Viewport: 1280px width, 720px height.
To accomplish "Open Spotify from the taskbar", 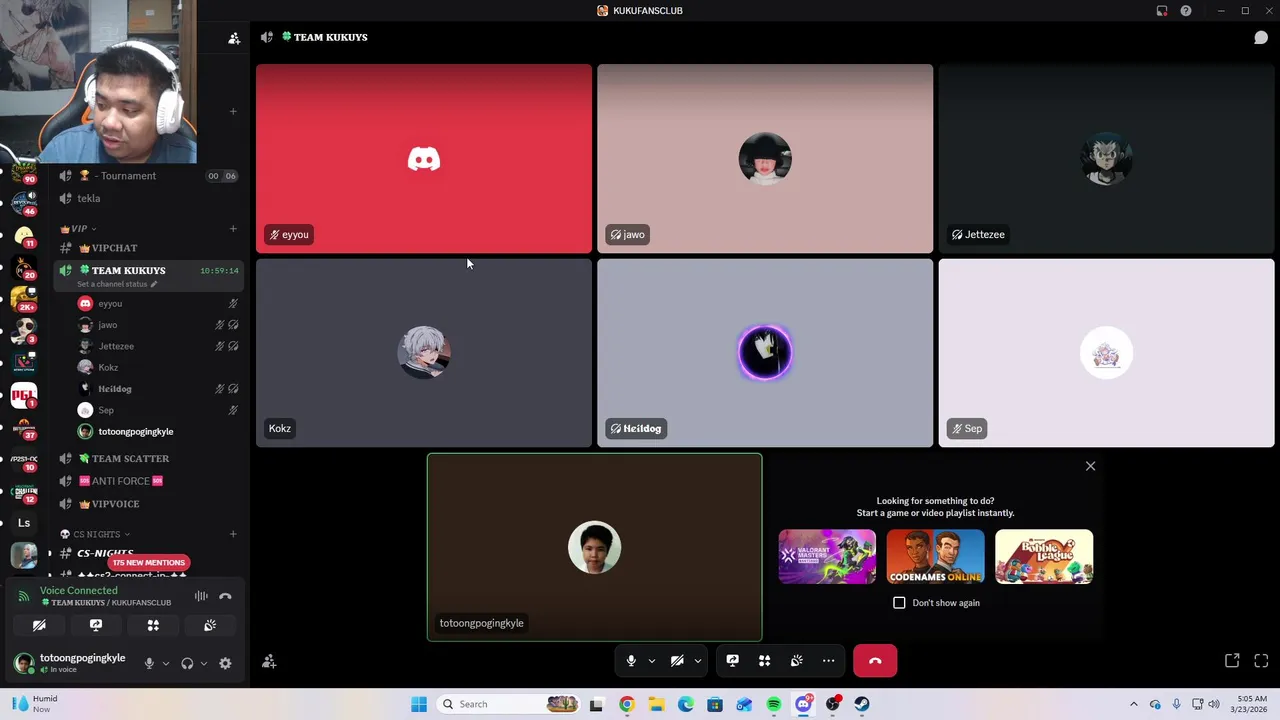I will [x=774, y=704].
